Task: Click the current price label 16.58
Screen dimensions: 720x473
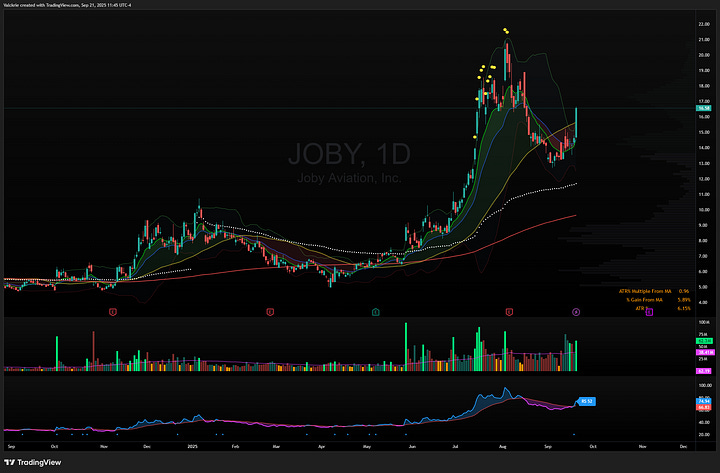Action: pos(703,108)
